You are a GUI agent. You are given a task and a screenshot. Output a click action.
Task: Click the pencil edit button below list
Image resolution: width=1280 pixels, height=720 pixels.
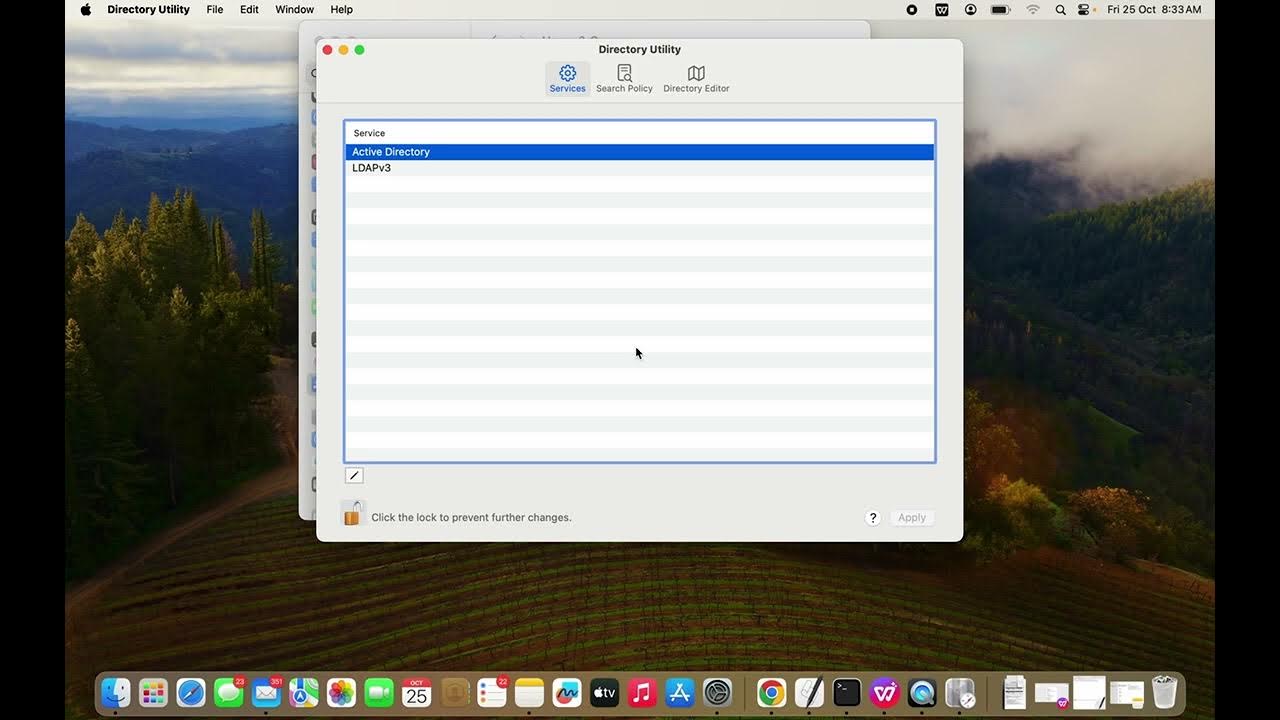pos(354,476)
